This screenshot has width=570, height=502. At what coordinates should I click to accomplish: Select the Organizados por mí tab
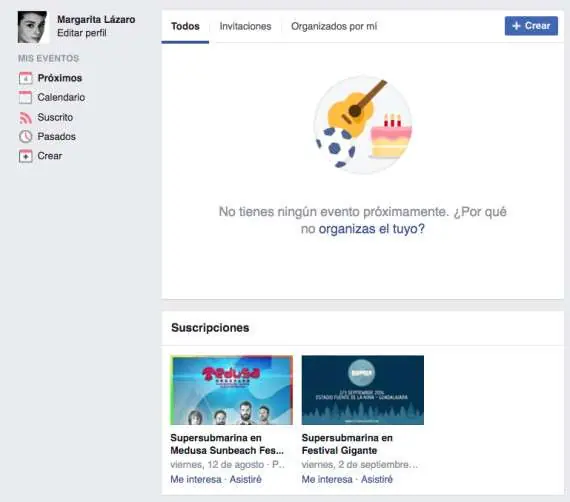pyautogui.click(x=334, y=26)
